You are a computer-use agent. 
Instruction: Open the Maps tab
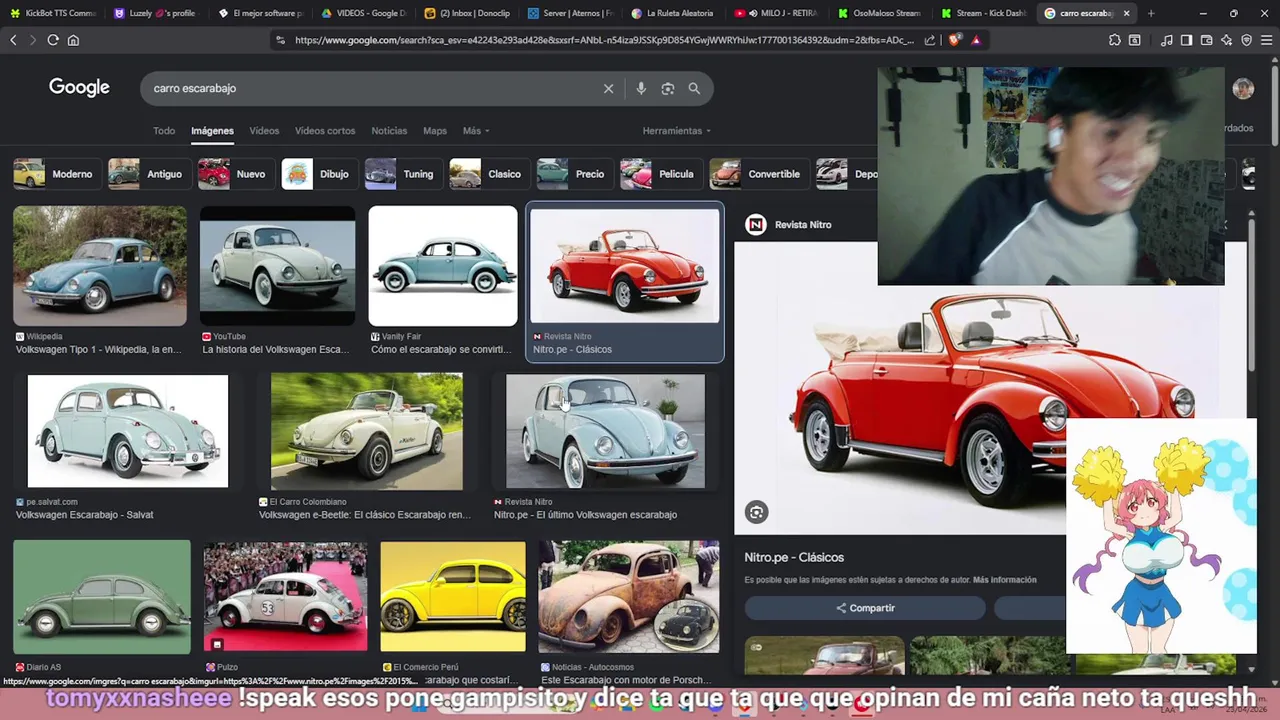(435, 131)
